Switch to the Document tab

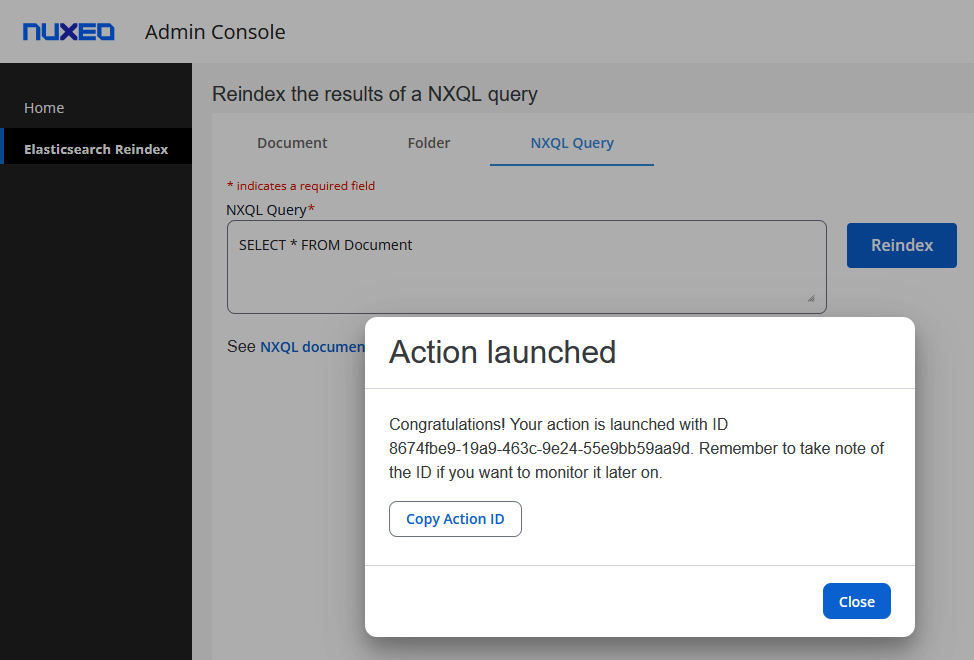[292, 143]
